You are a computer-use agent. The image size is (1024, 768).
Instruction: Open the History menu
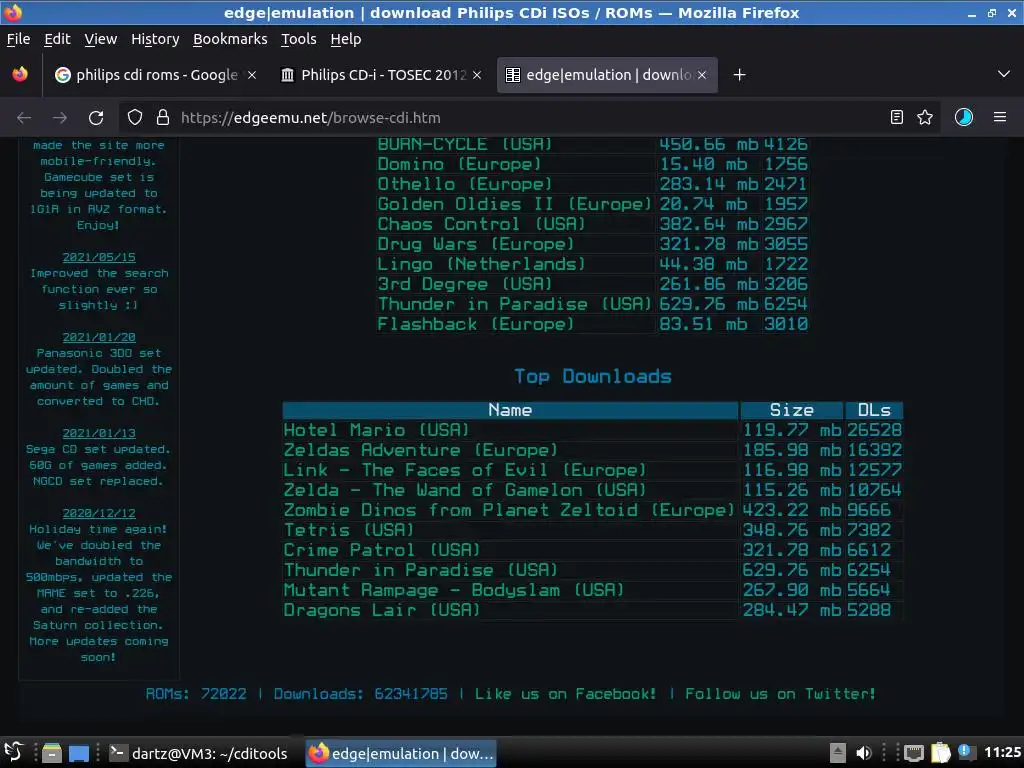click(155, 39)
